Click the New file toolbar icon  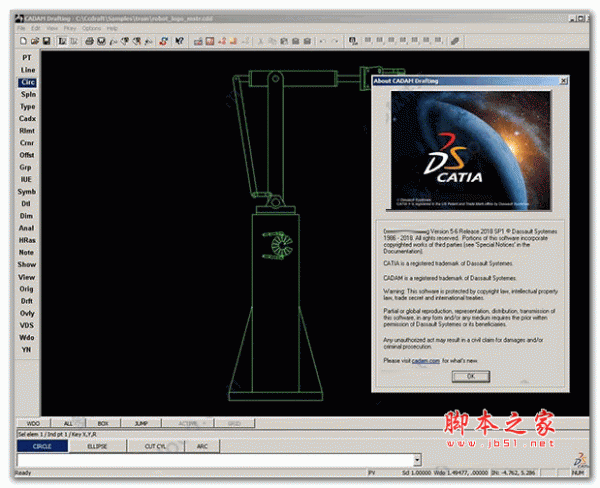coord(23,41)
